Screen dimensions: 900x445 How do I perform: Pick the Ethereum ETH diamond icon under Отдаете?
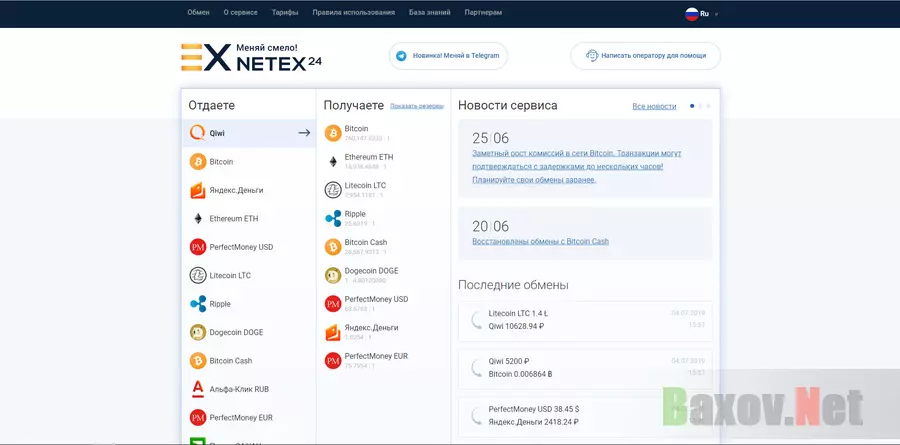click(x=198, y=219)
